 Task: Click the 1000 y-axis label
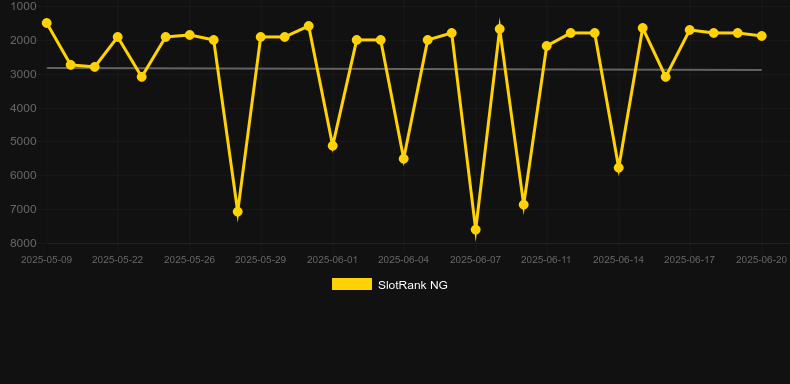point(23,6)
